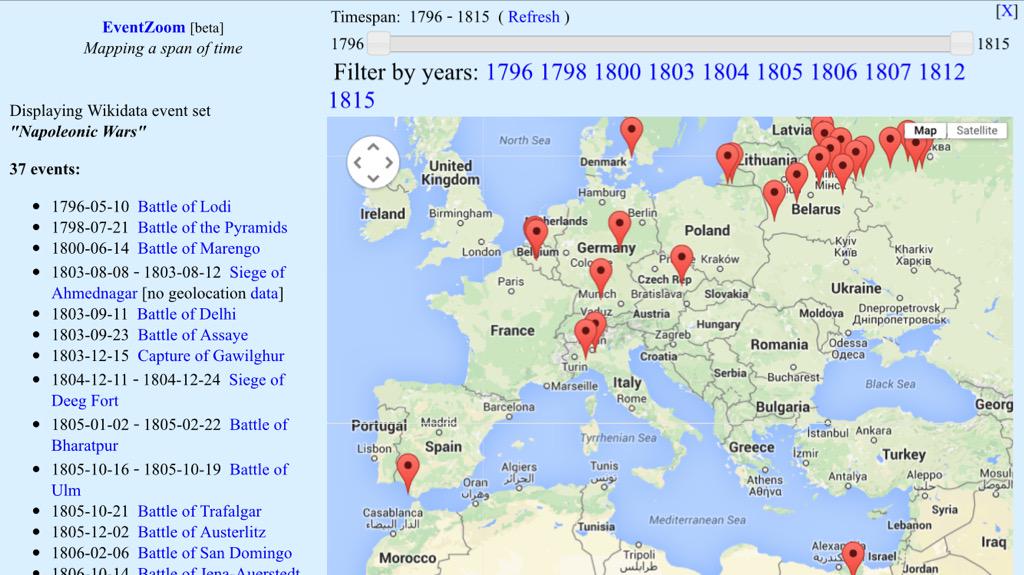Select the Map view type button
The width and height of the screenshot is (1024, 575).
click(x=925, y=131)
